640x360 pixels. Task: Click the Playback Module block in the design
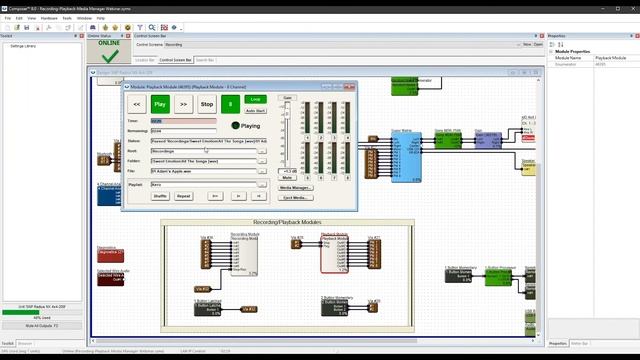pyautogui.click(x=334, y=254)
